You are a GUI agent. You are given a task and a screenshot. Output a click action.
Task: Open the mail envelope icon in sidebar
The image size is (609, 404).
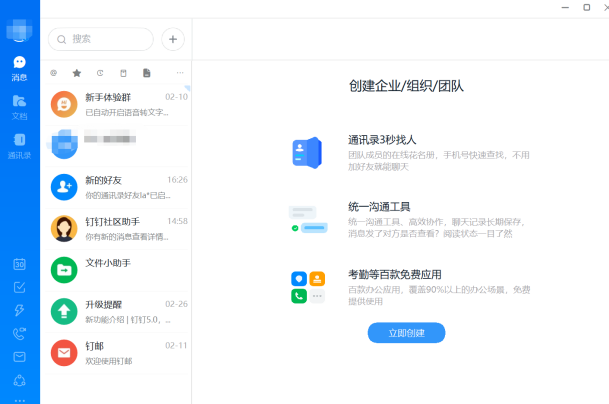19,357
